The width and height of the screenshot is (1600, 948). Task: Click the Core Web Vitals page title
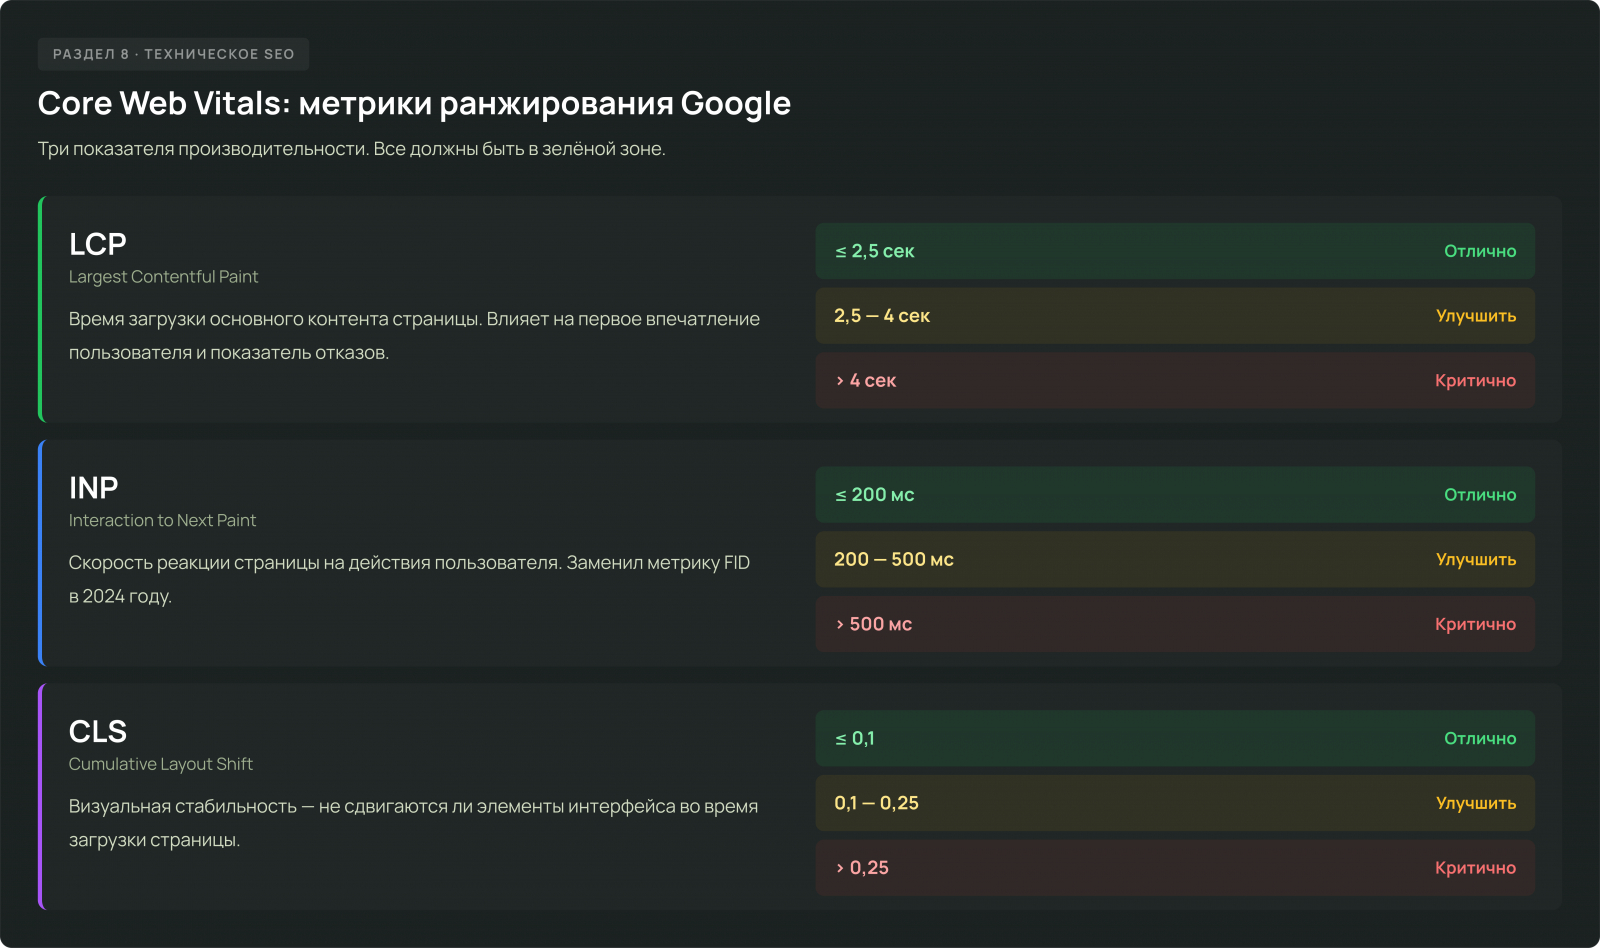coord(414,103)
